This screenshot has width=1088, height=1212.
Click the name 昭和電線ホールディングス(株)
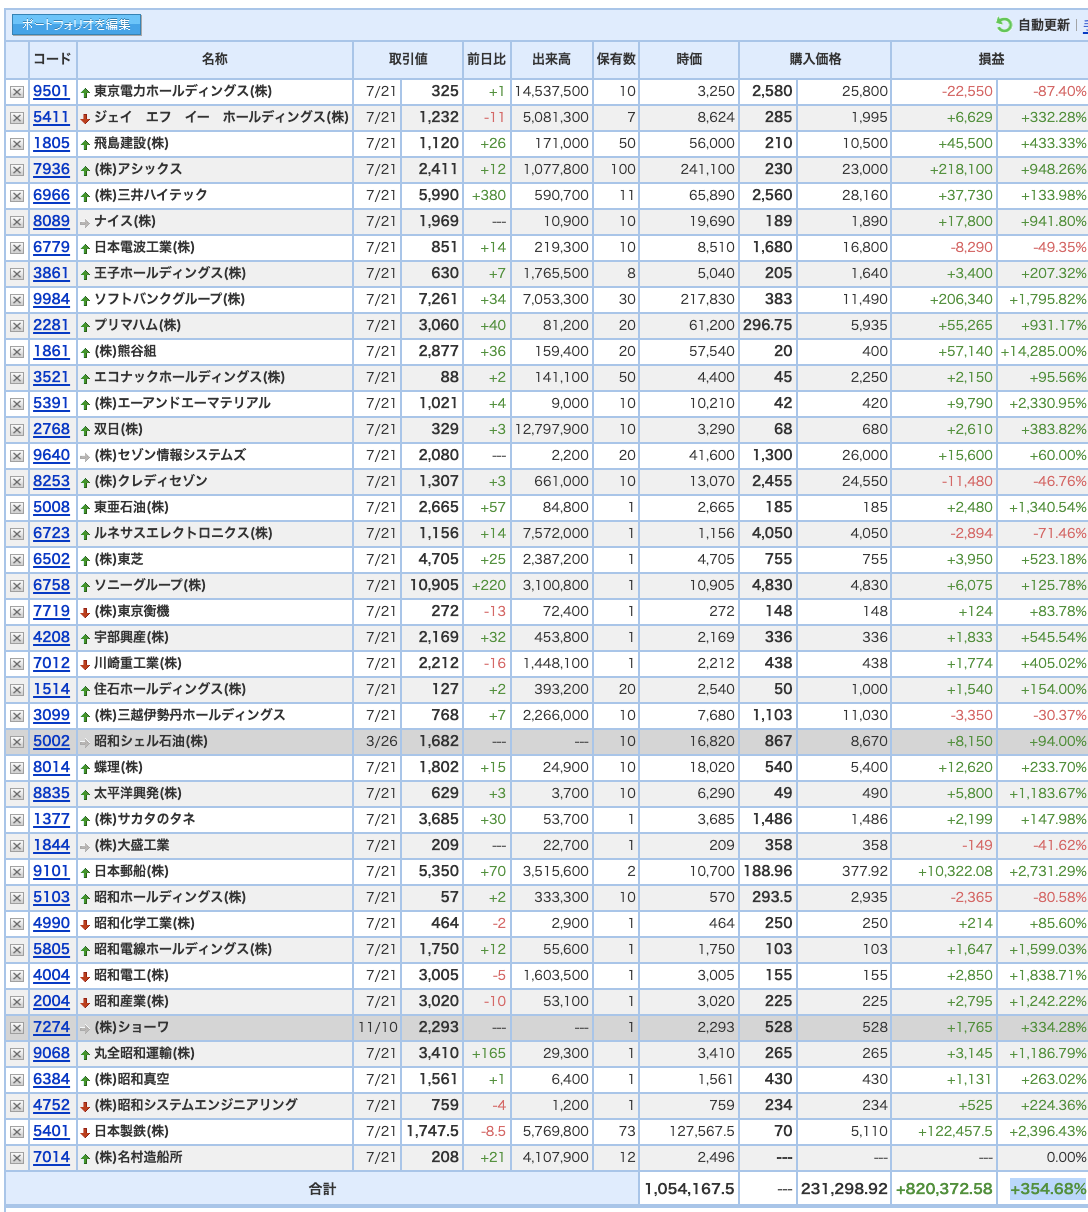click(x=183, y=949)
